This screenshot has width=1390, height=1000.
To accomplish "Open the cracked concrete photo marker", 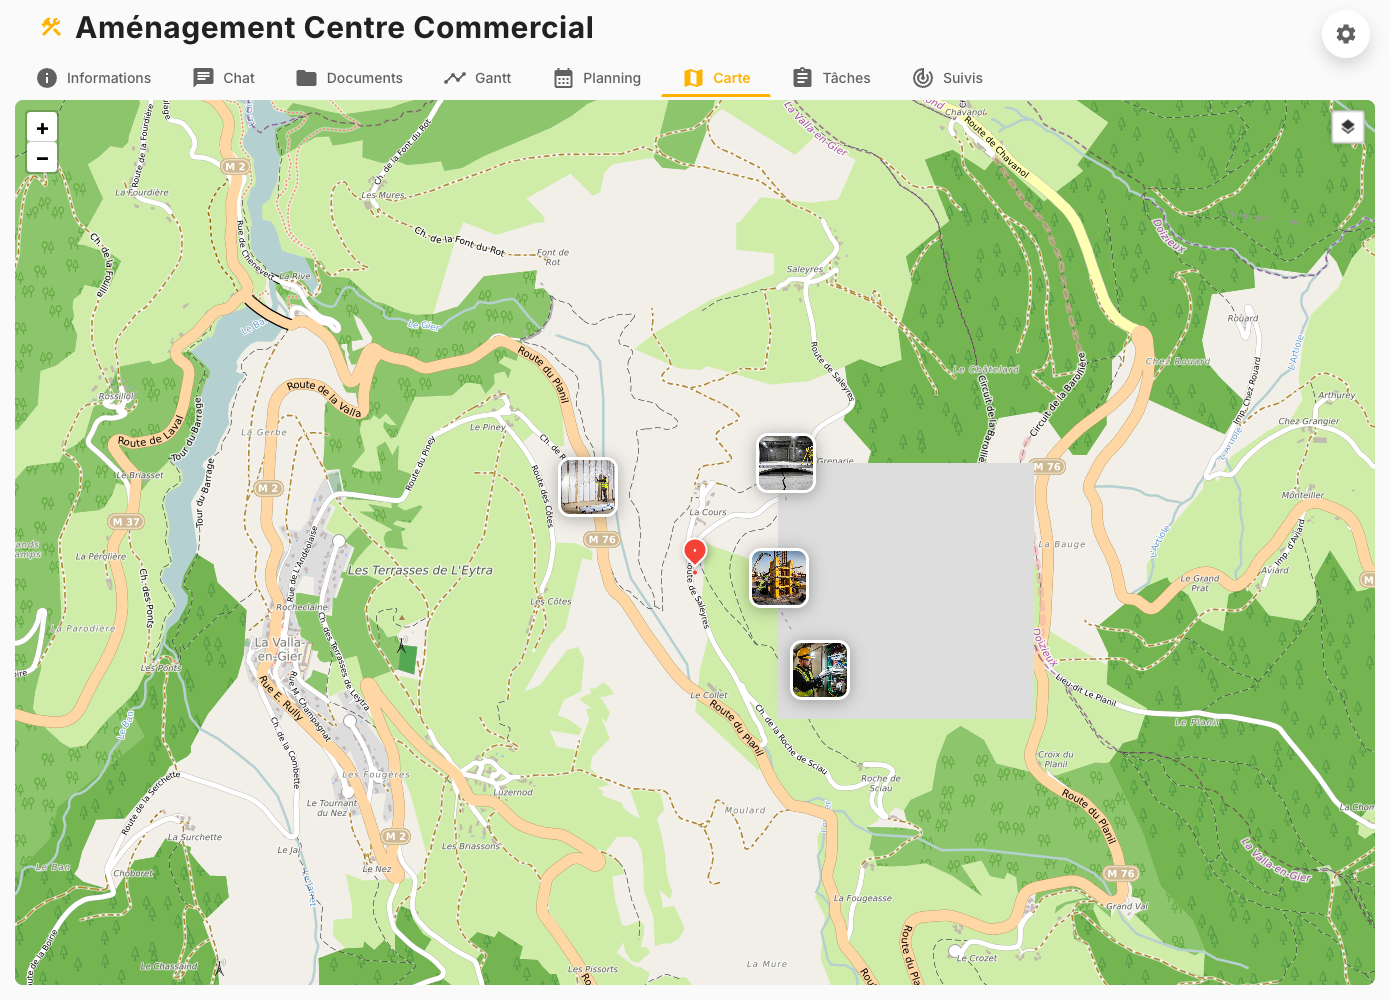I will click(x=786, y=463).
